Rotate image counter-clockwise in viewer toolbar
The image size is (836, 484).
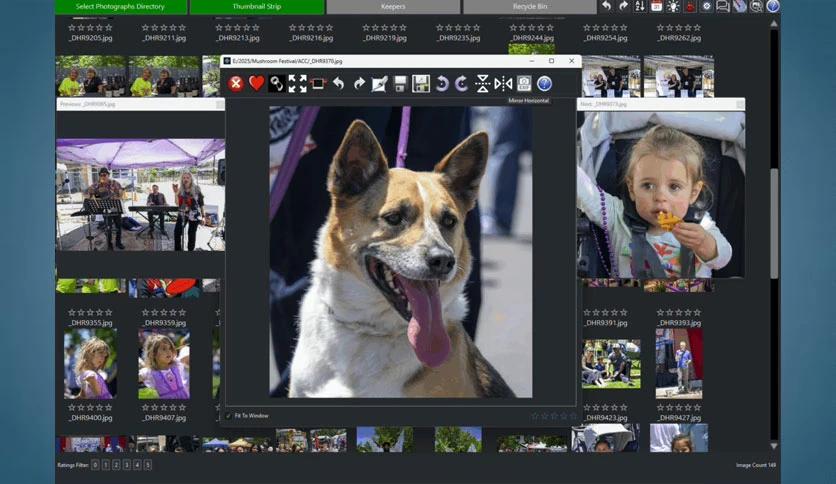[441, 84]
